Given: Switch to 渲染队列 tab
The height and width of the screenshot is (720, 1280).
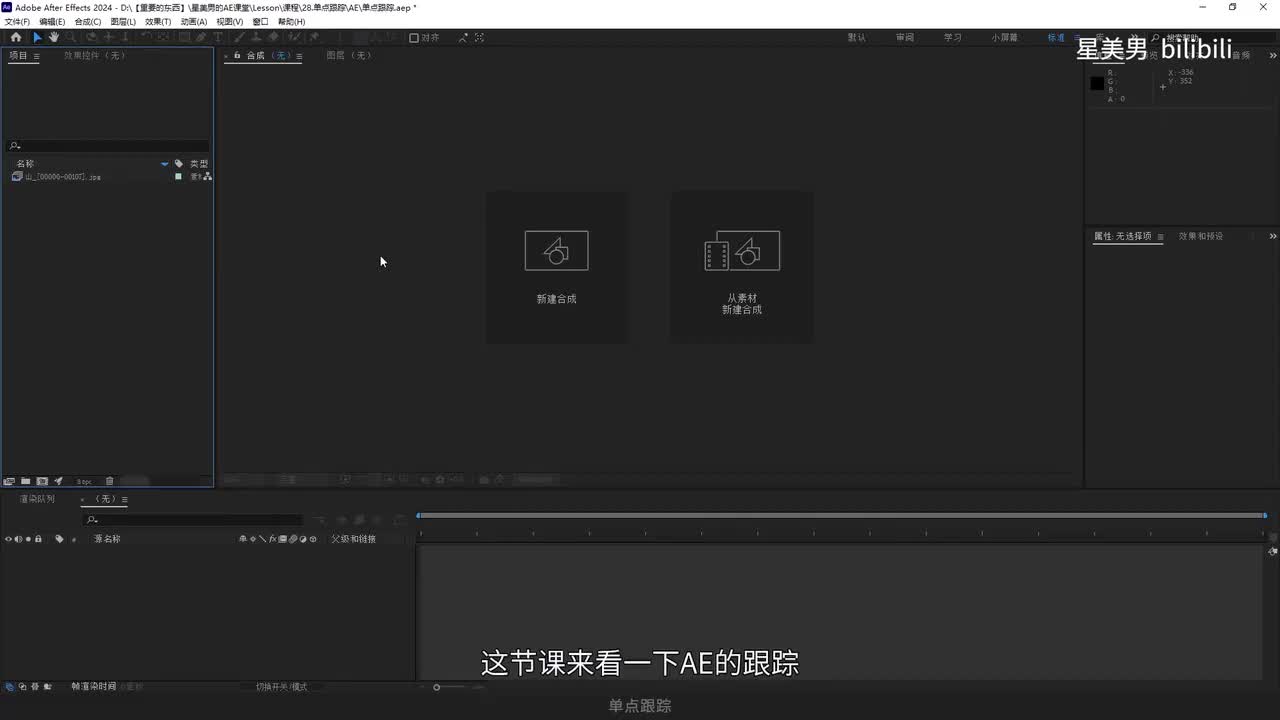Looking at the screenshot, I should click(x=37, y=499).
